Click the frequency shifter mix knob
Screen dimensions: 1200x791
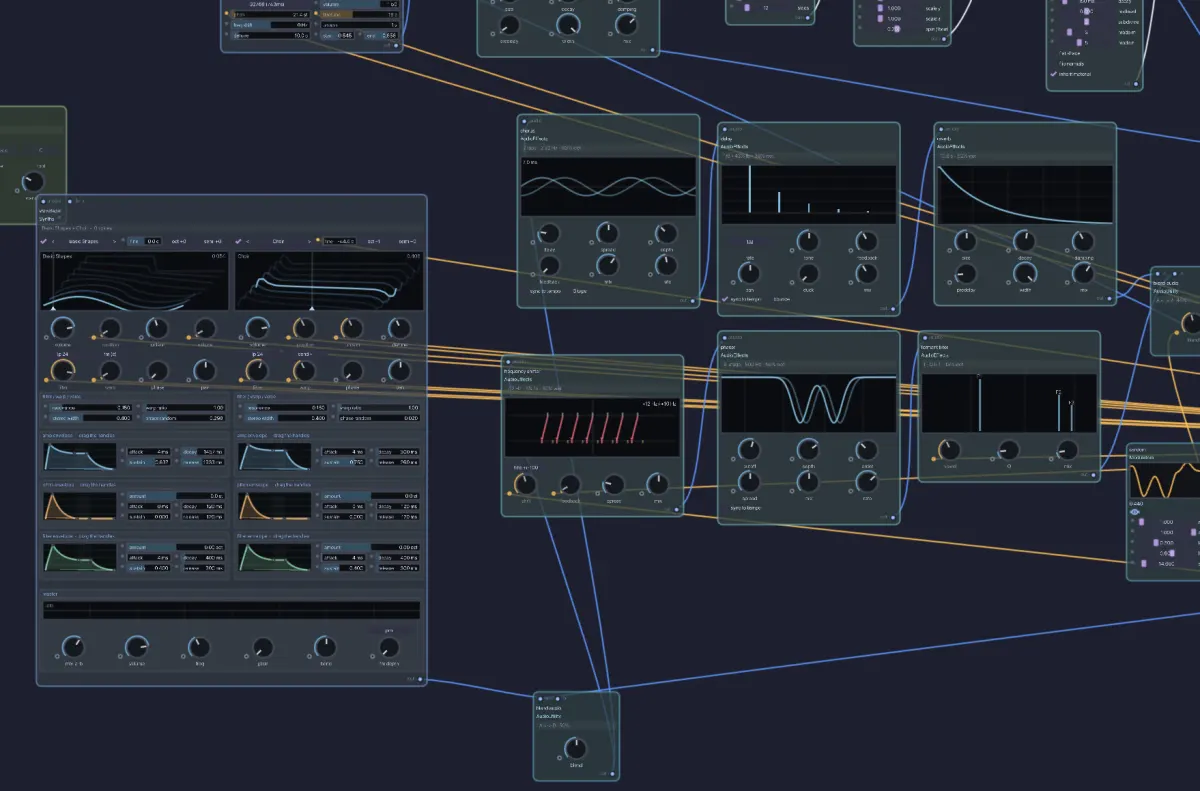pyautogui.click(x=657, y=484)
